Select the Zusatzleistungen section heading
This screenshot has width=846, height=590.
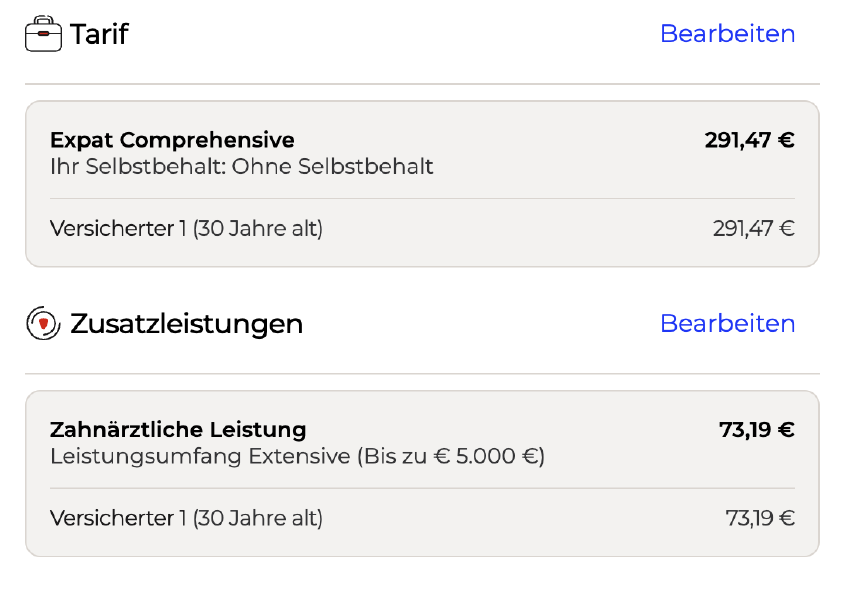pyautogui.click(x=186, y=324)
